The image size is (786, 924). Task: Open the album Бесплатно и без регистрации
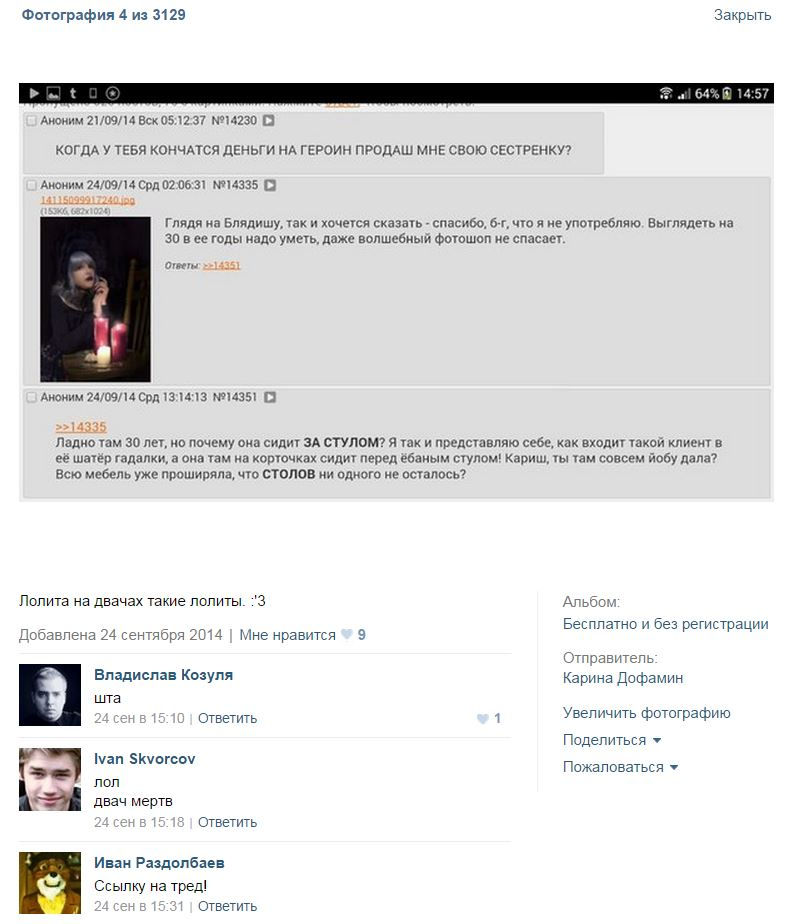[x=665, y=624]
